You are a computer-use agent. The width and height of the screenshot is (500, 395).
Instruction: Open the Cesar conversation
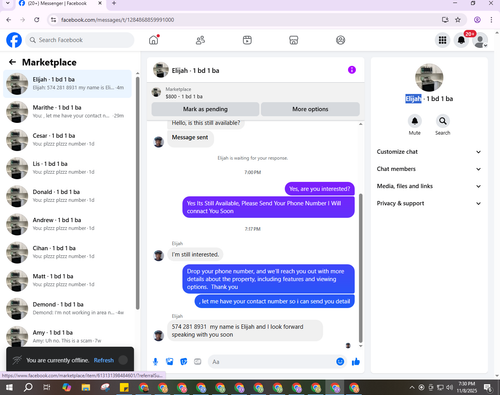click(x=68, y=140)
